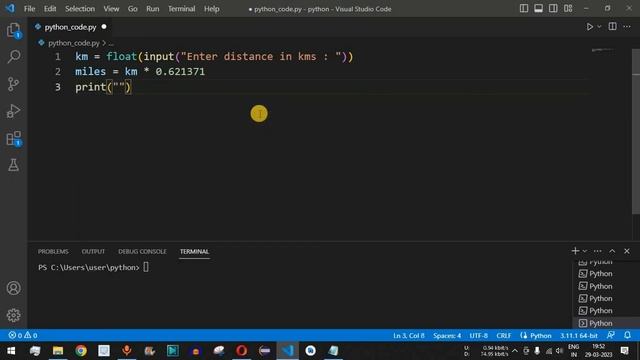Switch to the Debug Console tab
Screen dimensions: 640x360
(x=142, y=251)
